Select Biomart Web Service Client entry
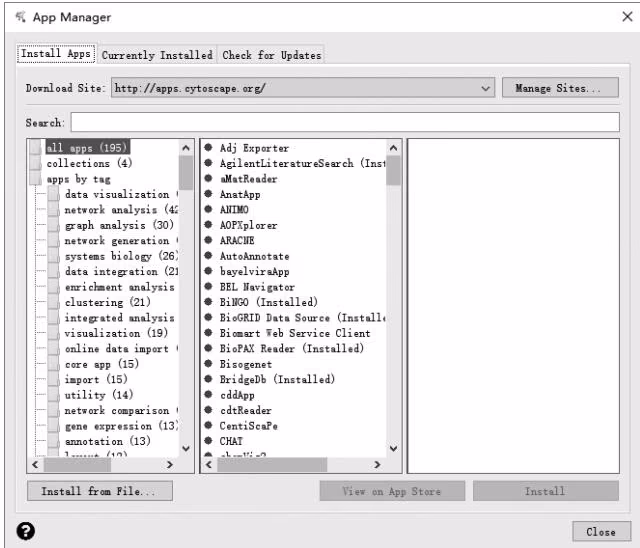Image resolution: width=640 pixels, height=548 pixels. (295, 333)
